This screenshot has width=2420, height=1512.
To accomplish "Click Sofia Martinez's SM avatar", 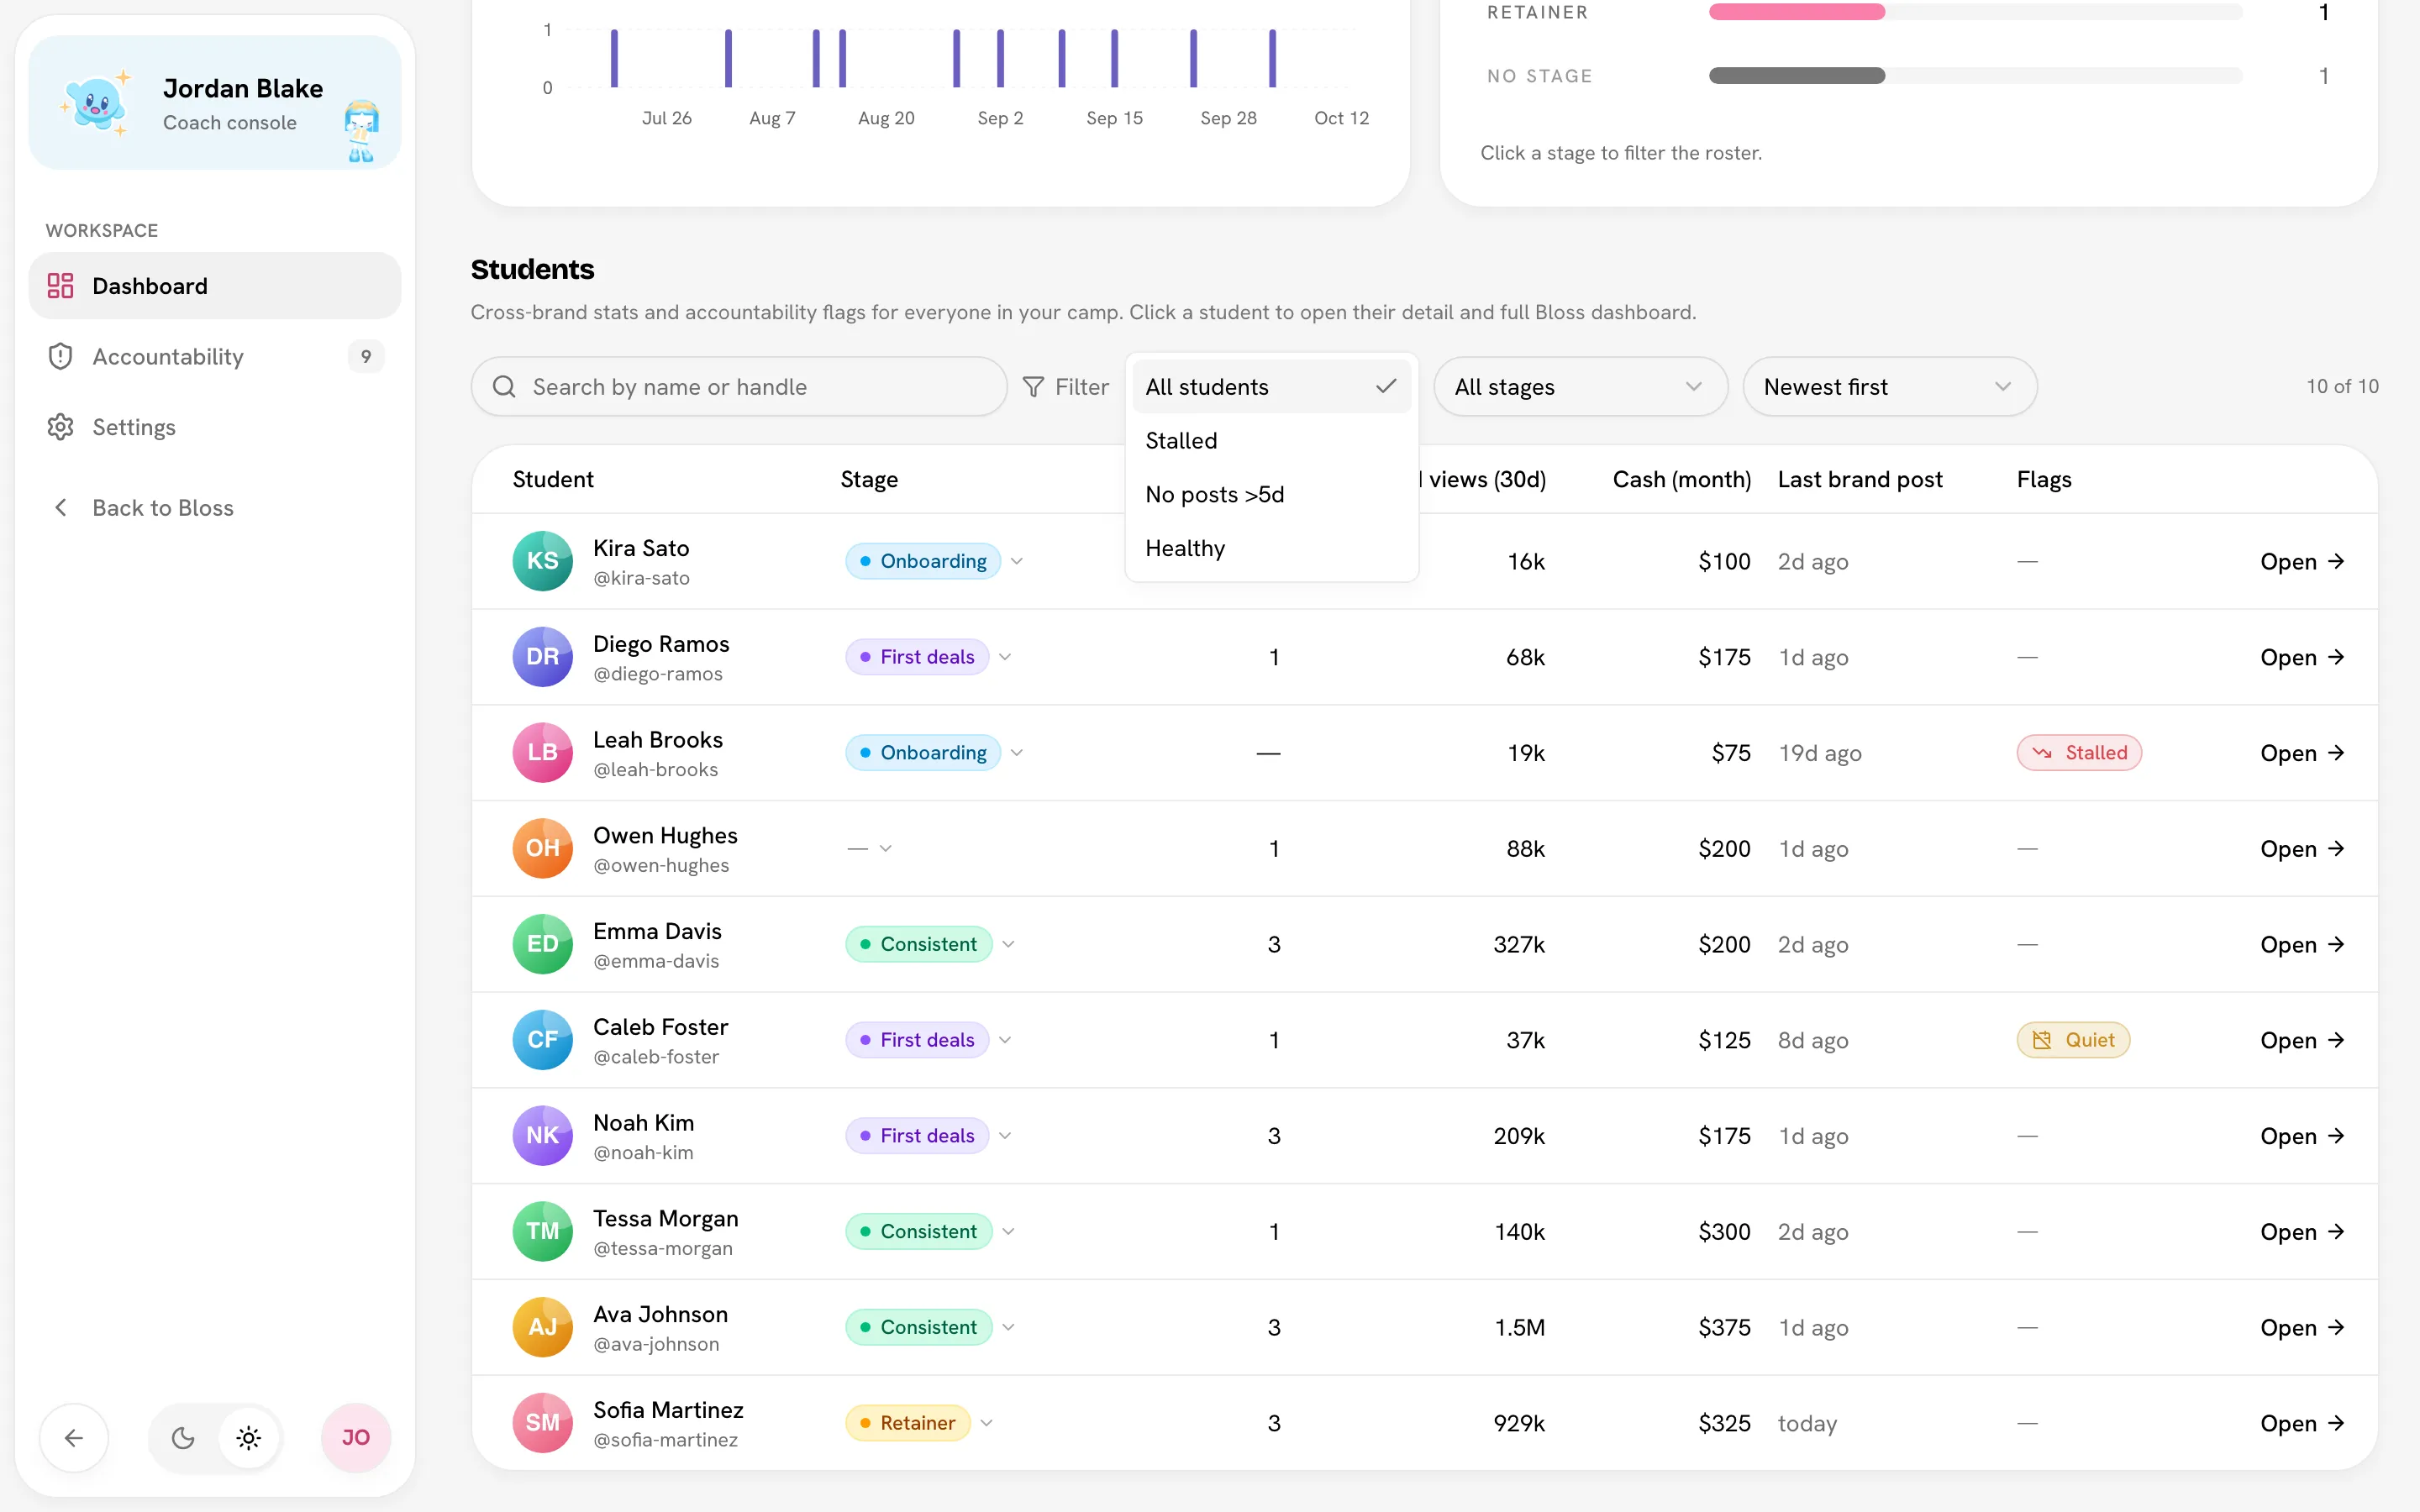I will coord(542,1423).
